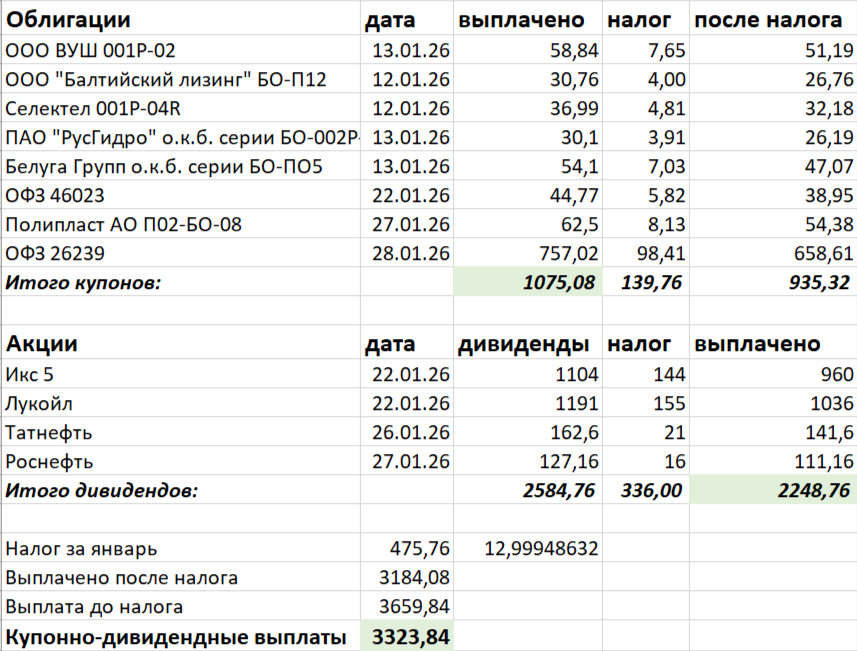Click the Налог за январь label
This screenshot has height=651, width=857.
(181, 548)
